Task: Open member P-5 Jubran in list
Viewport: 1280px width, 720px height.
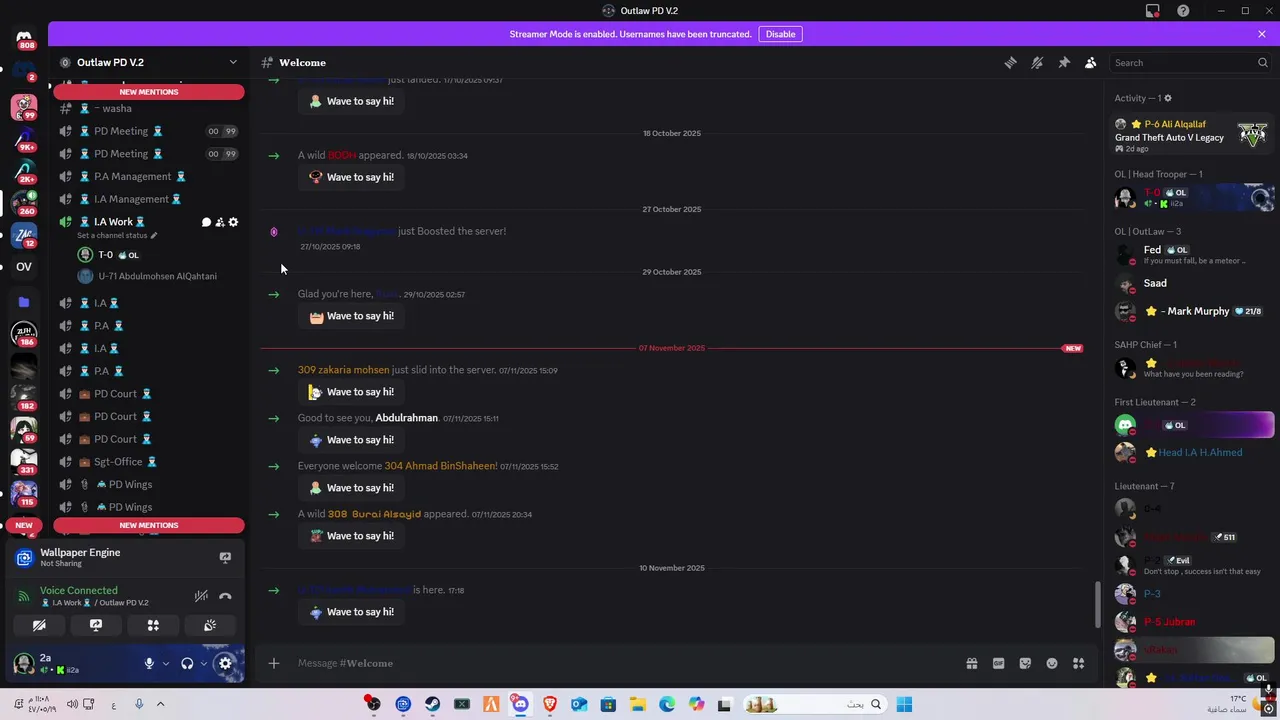Action: [1193, 622]
